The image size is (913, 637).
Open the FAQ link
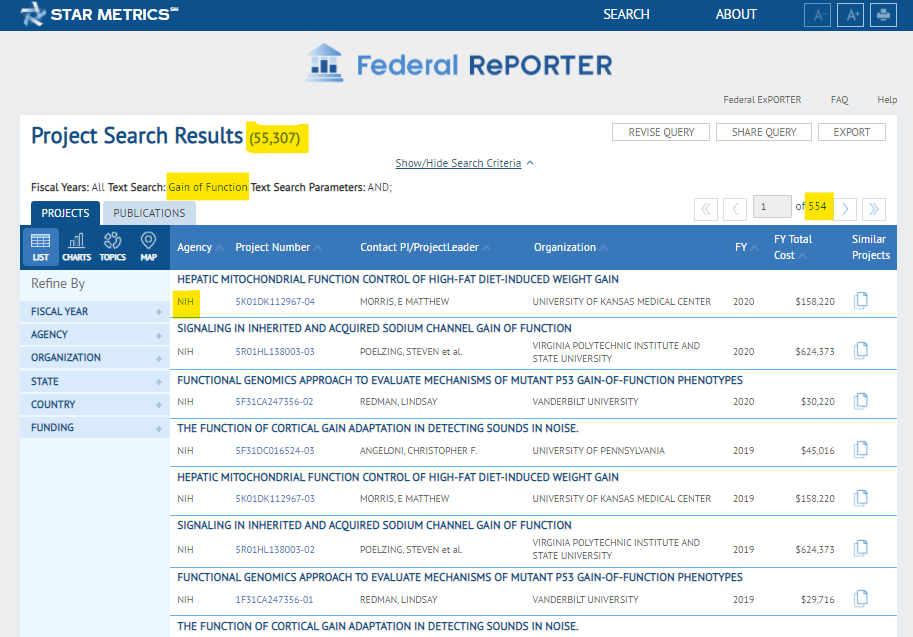(x=839, y=100)
